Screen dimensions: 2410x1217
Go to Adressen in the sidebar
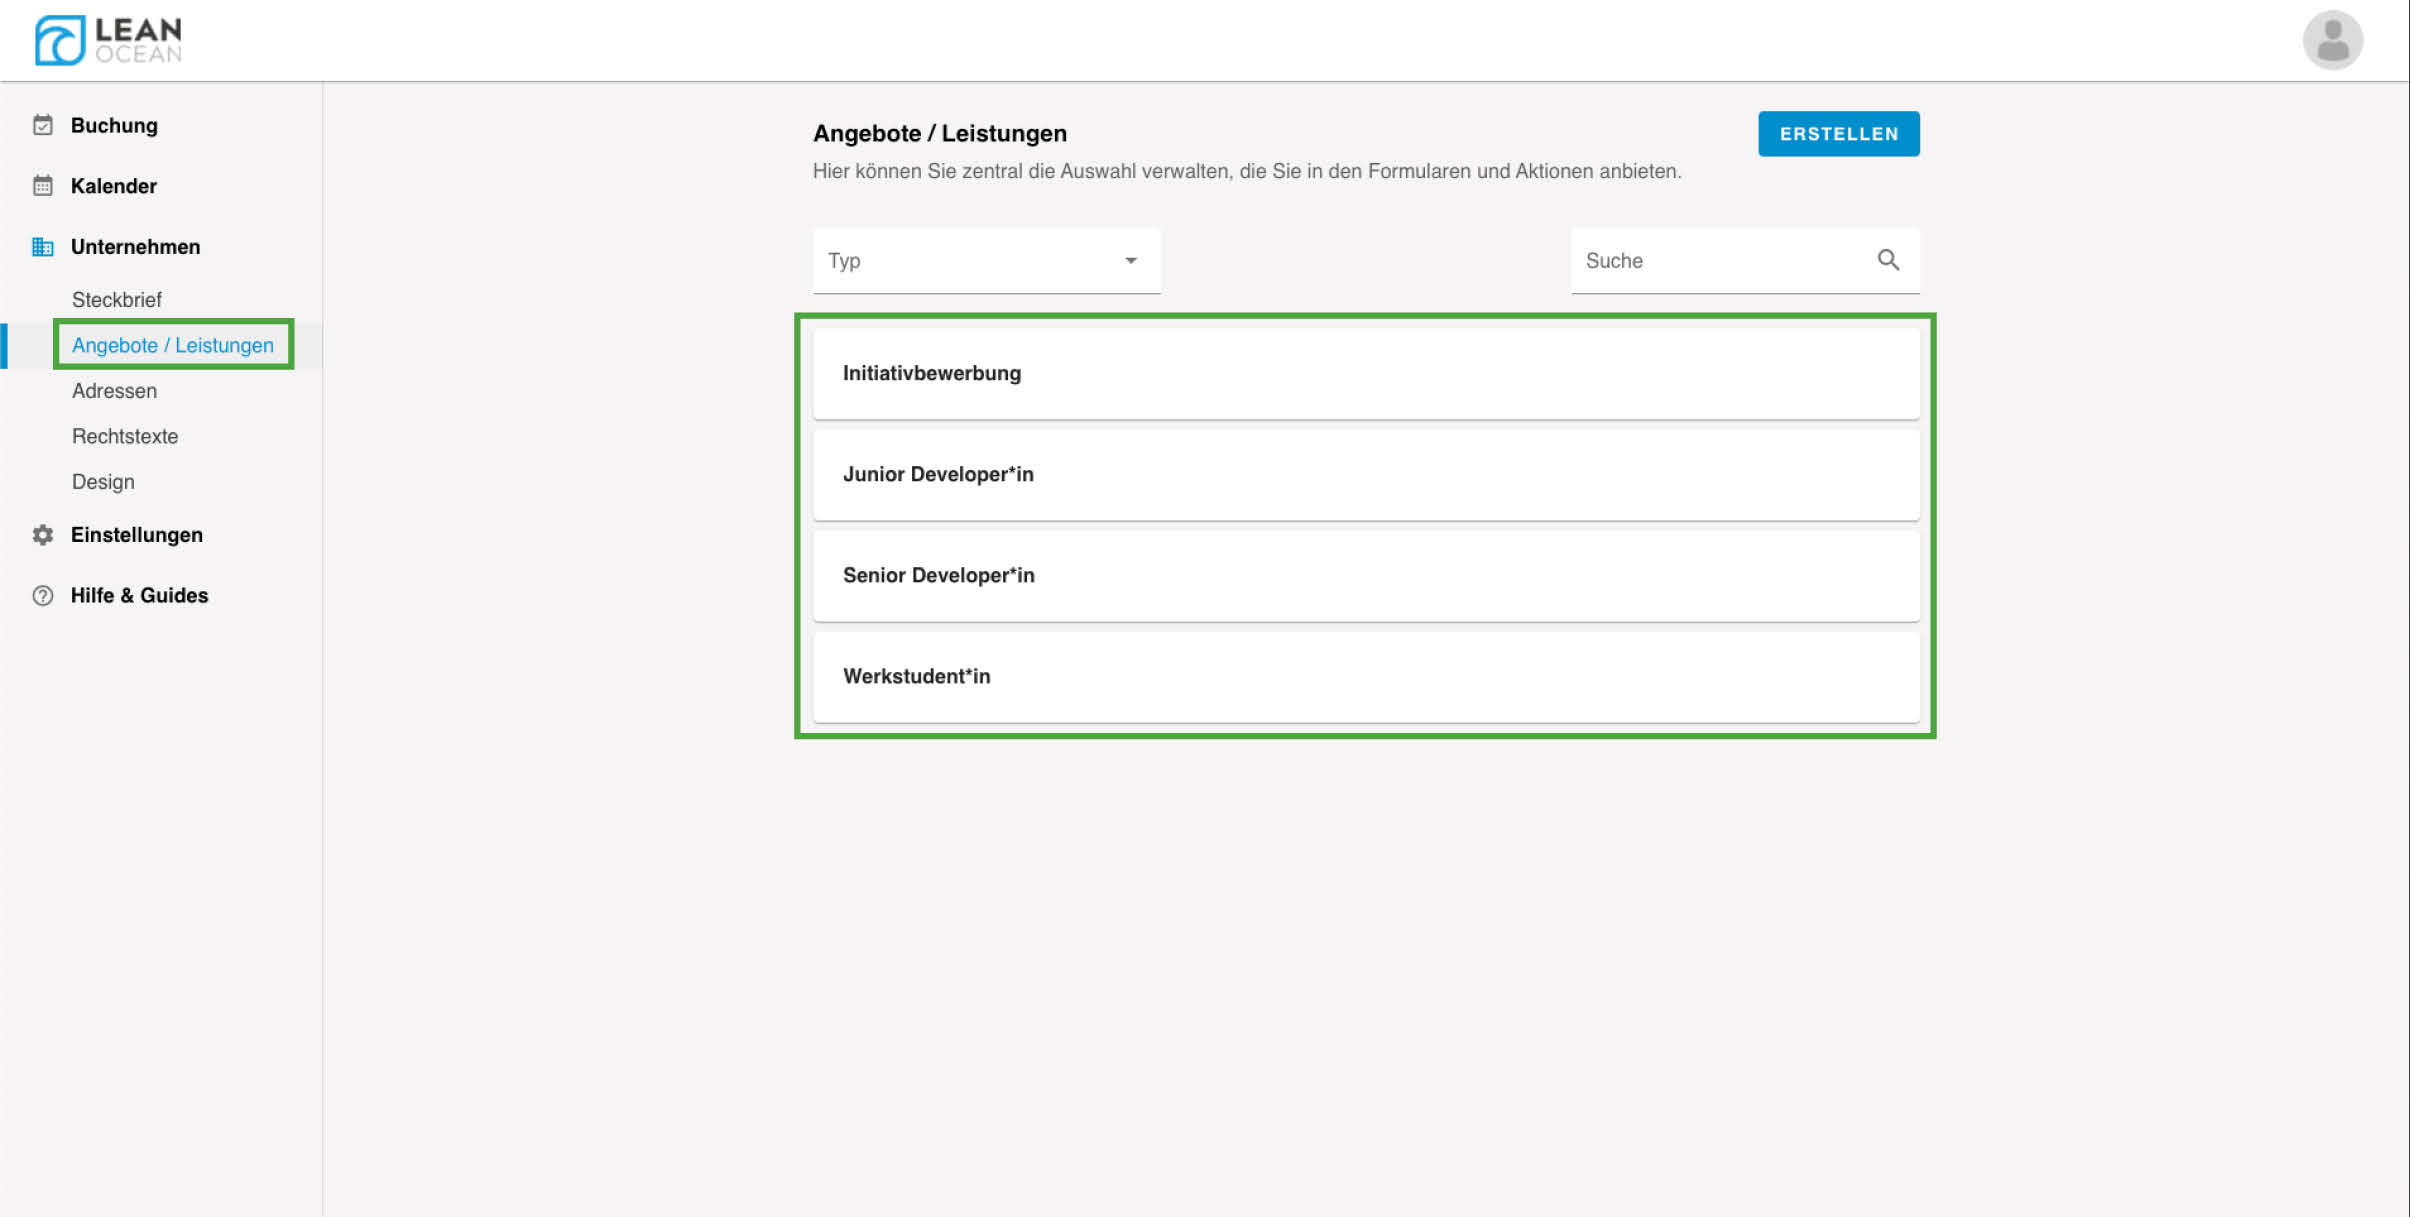pyautogui.click(x=114, y=391)
